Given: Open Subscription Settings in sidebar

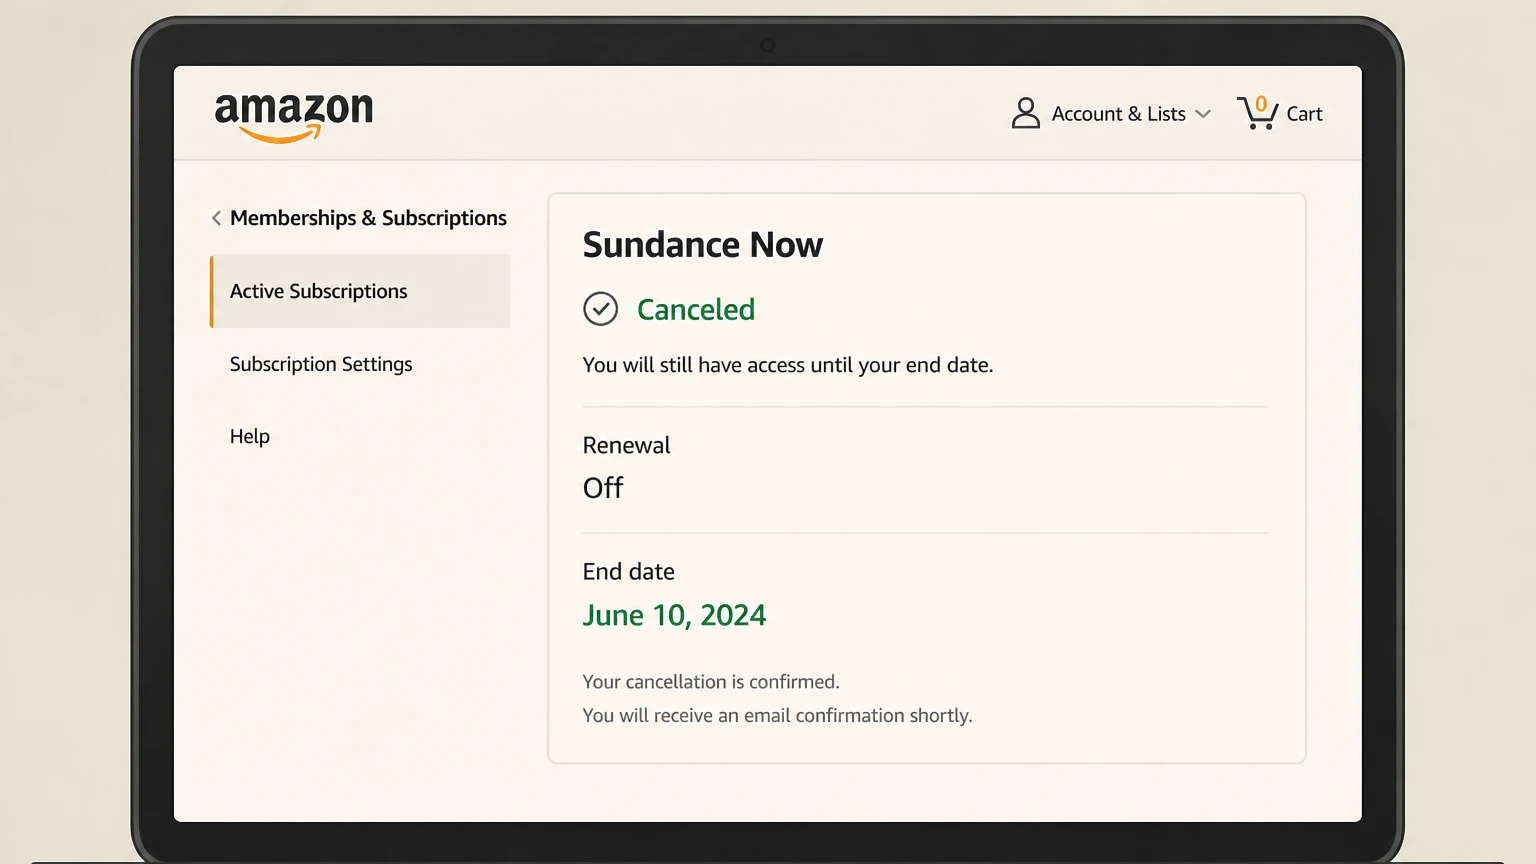Looking at the screenshot, I should 321,364.
